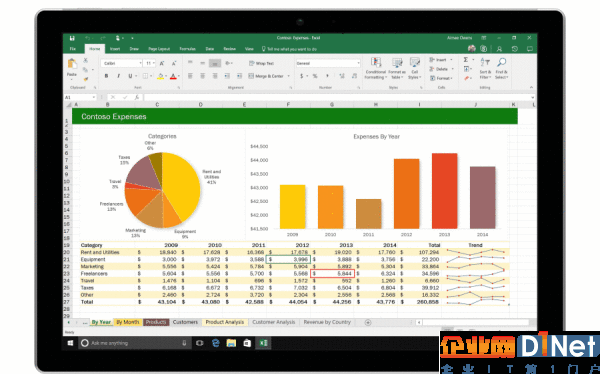Toggle Wrap Text
The width and height of the screenshot is (600, 374).
point(261,63)
